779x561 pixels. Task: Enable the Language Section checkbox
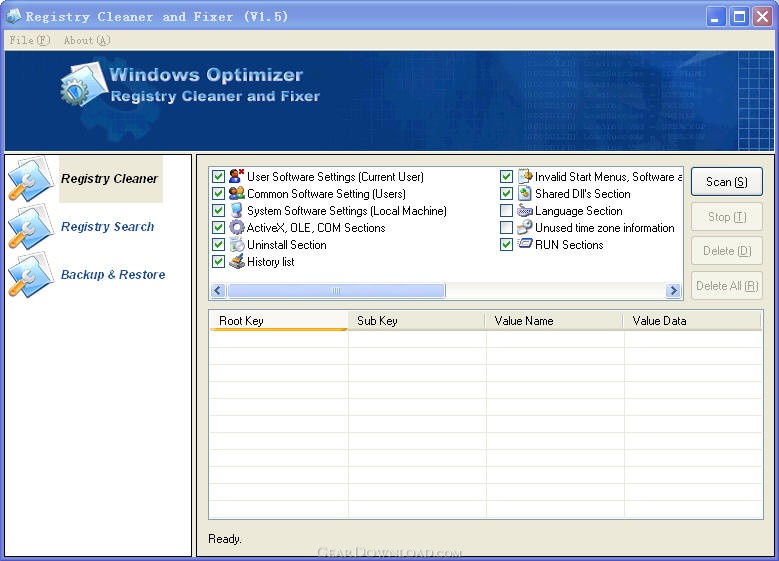pos(506,211)
